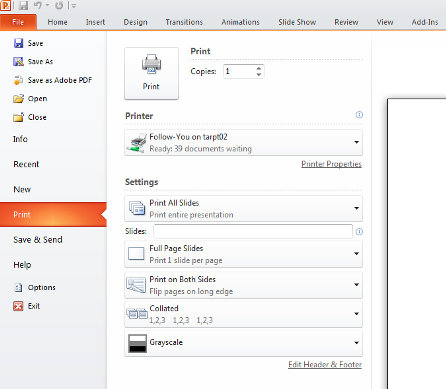
Task: Switch to the View tab
Action: (x=385, y=22)
